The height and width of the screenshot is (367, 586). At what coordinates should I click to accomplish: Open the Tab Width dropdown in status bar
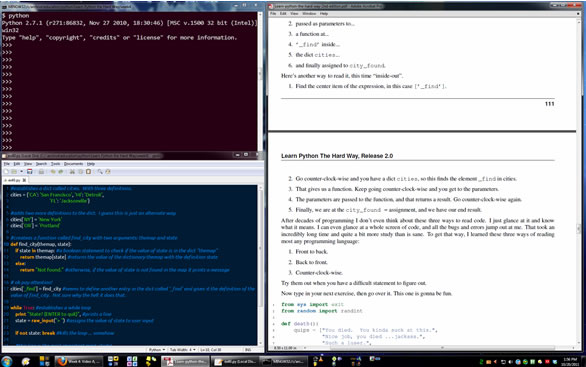(x=182, y=350)
